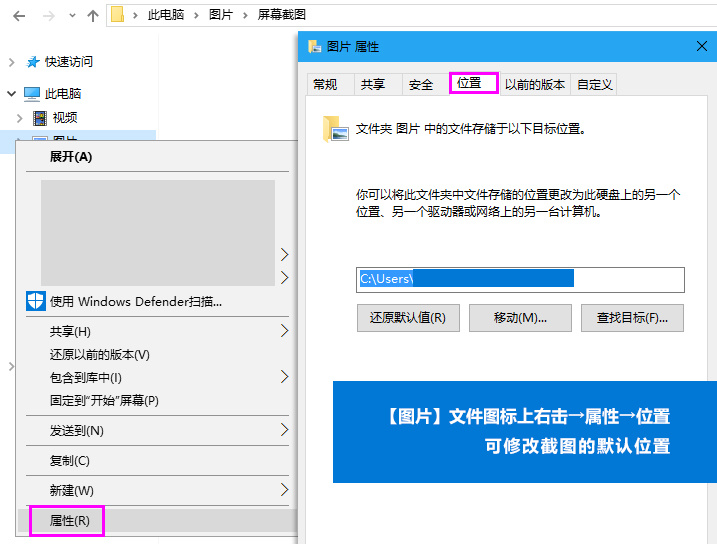
Task: Switch to the 安全 tab
Action: tap(426, 85)
